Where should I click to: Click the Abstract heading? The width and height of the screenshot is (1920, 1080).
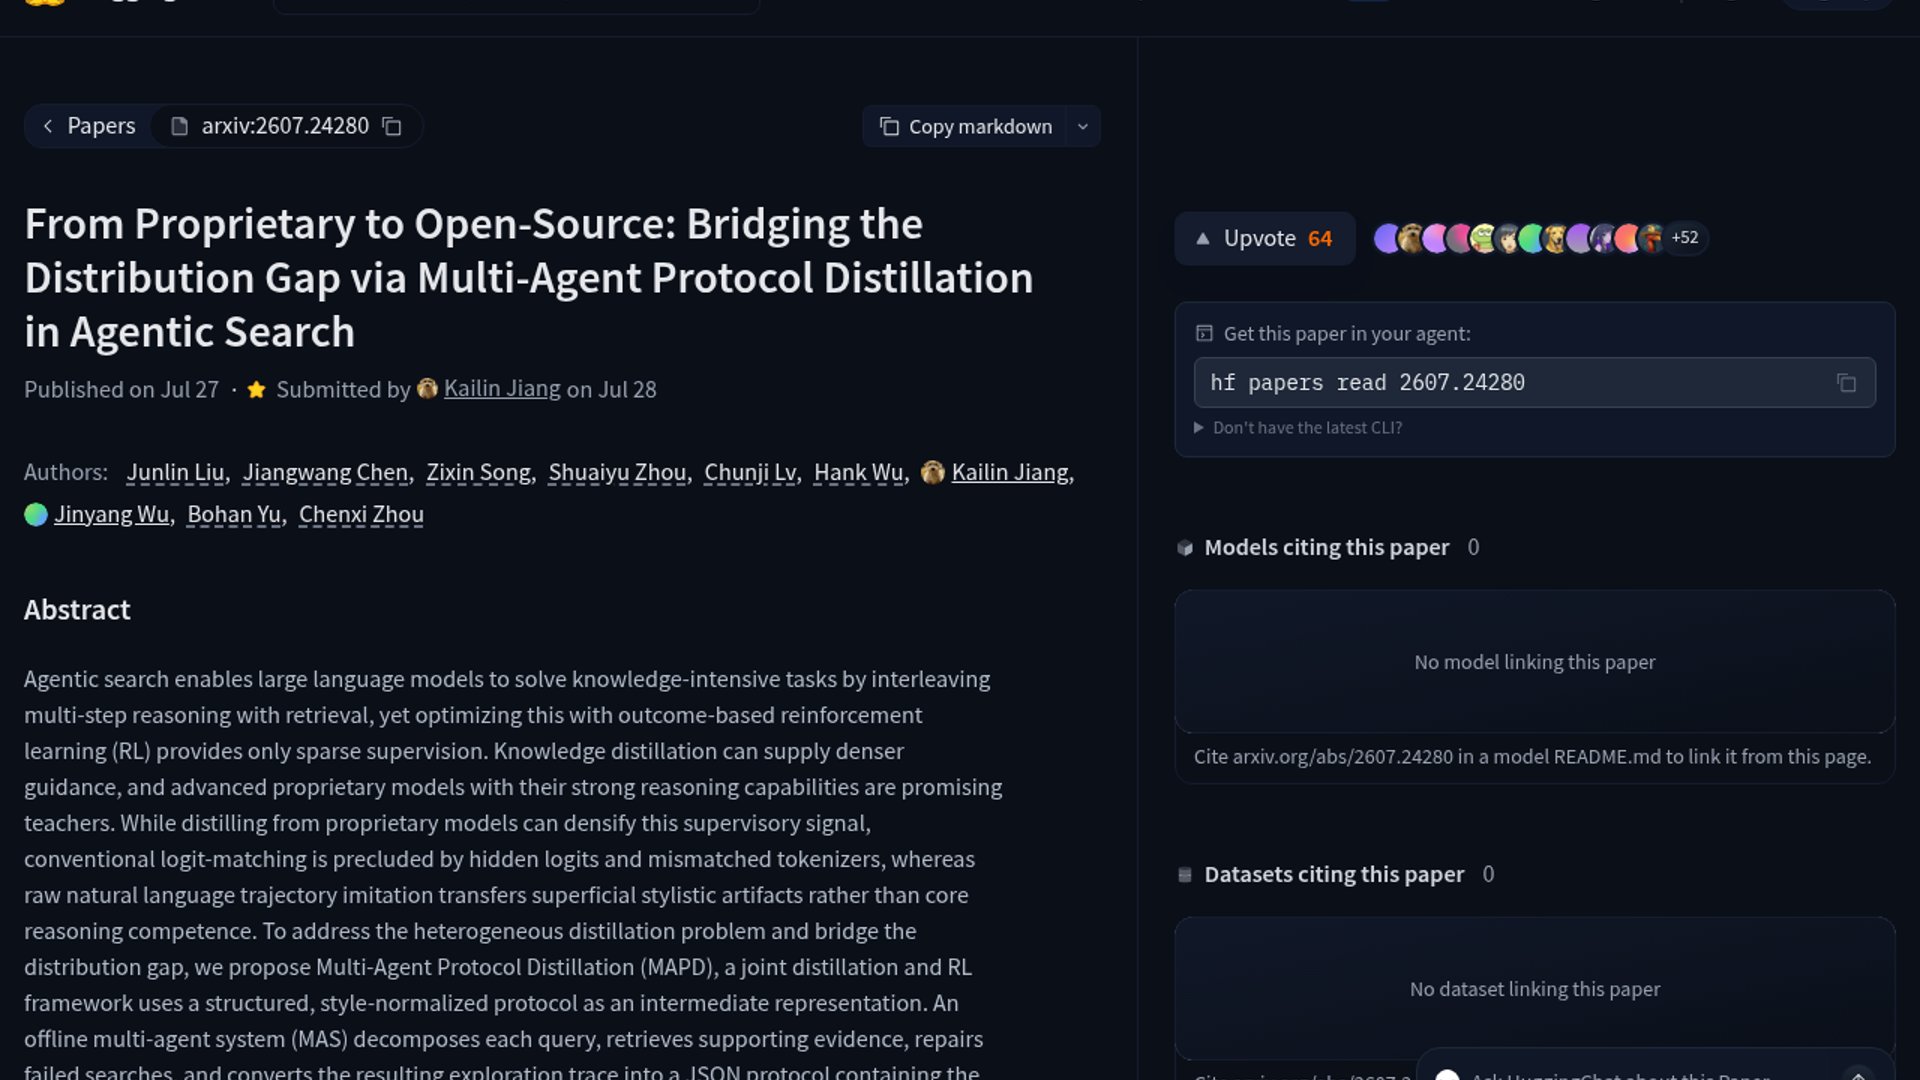tap(77, 610)
